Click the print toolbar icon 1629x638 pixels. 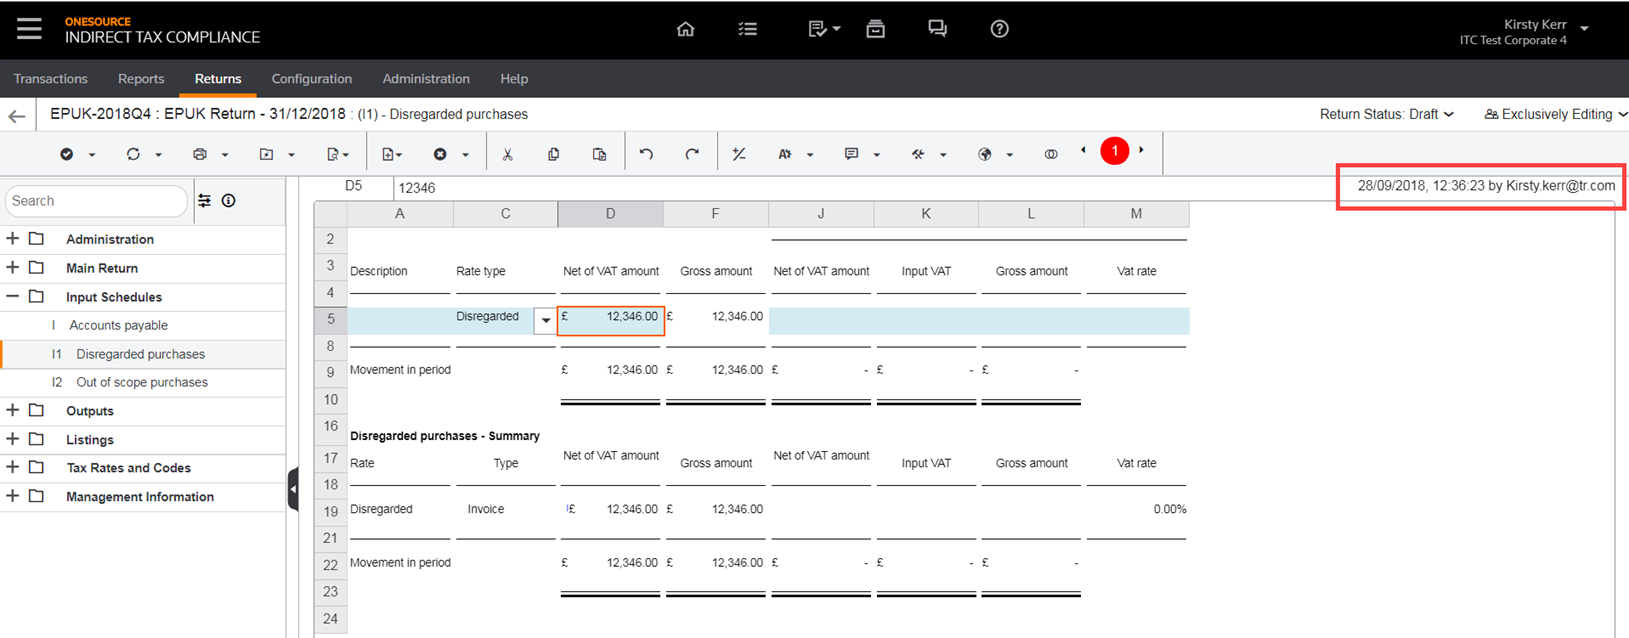[x=200, y=154]
